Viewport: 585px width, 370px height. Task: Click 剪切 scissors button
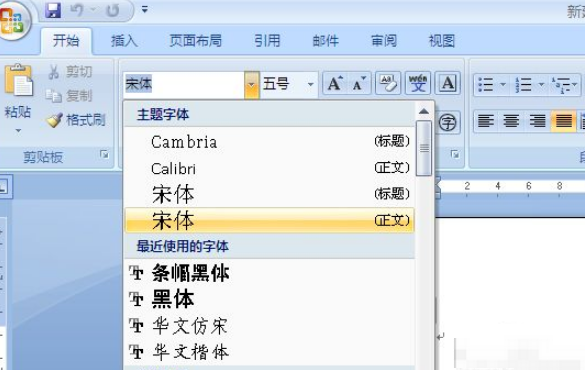click(x=70, y=72)
